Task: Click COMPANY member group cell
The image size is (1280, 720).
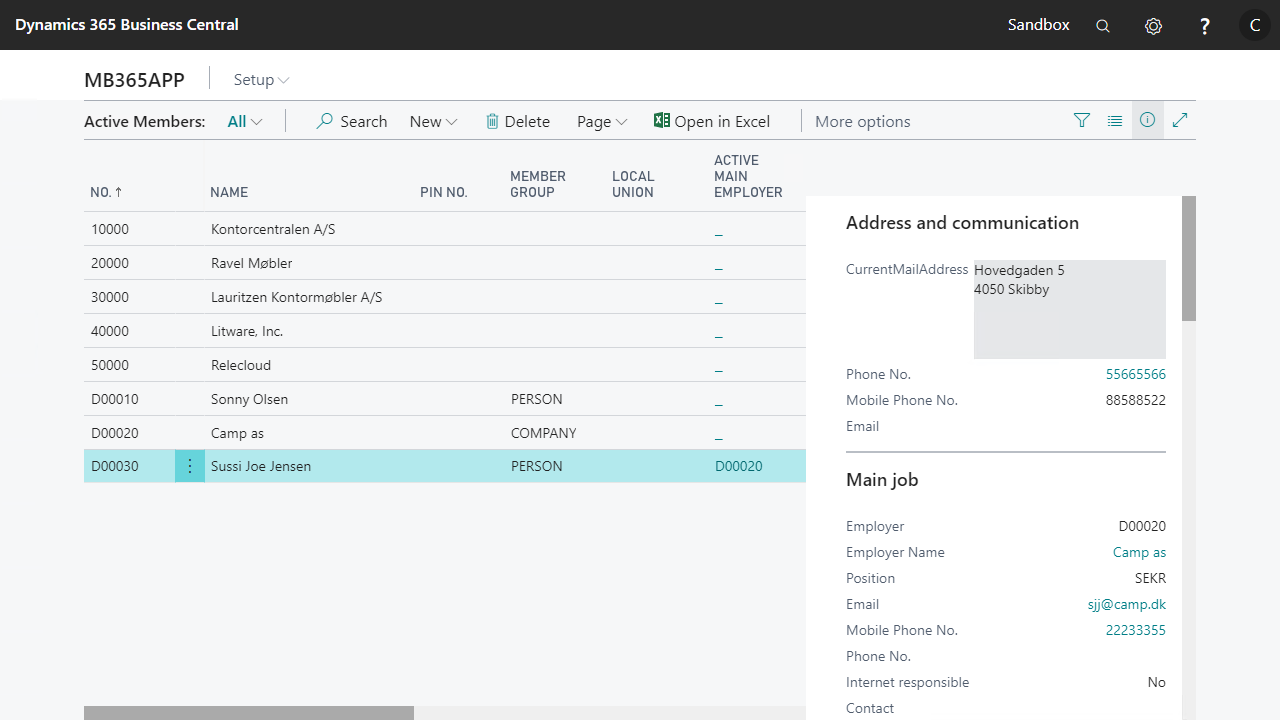Action: (544, 433)
